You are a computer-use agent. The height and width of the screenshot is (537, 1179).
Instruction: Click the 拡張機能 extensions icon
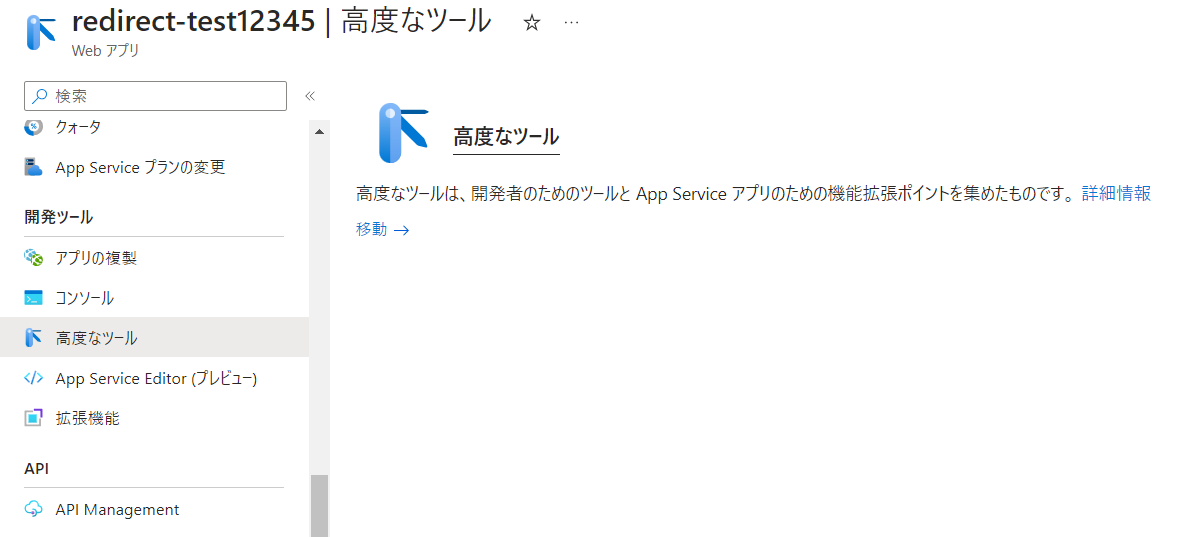[34, 418]
